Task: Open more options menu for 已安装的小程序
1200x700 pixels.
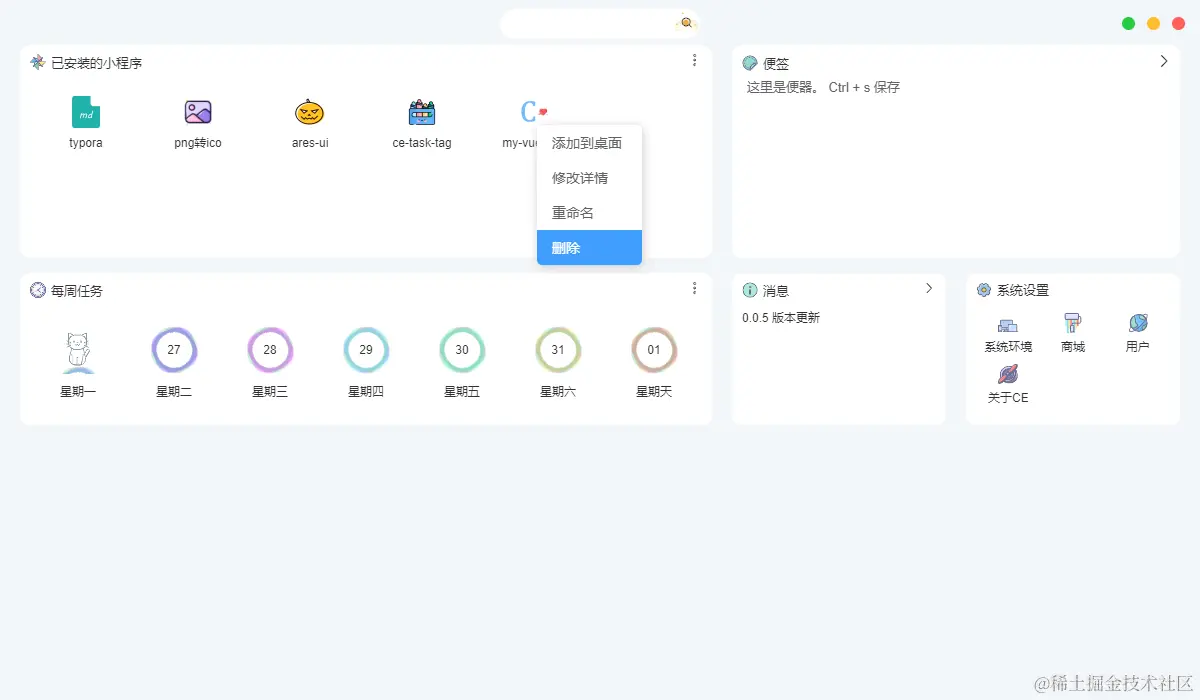Action: [695, 60]
